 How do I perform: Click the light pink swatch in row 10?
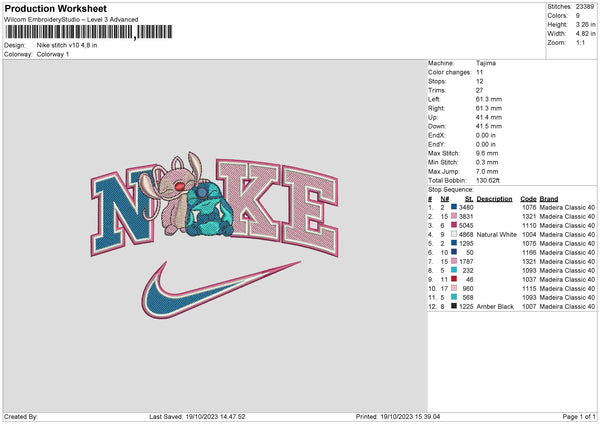pos(454,288)
